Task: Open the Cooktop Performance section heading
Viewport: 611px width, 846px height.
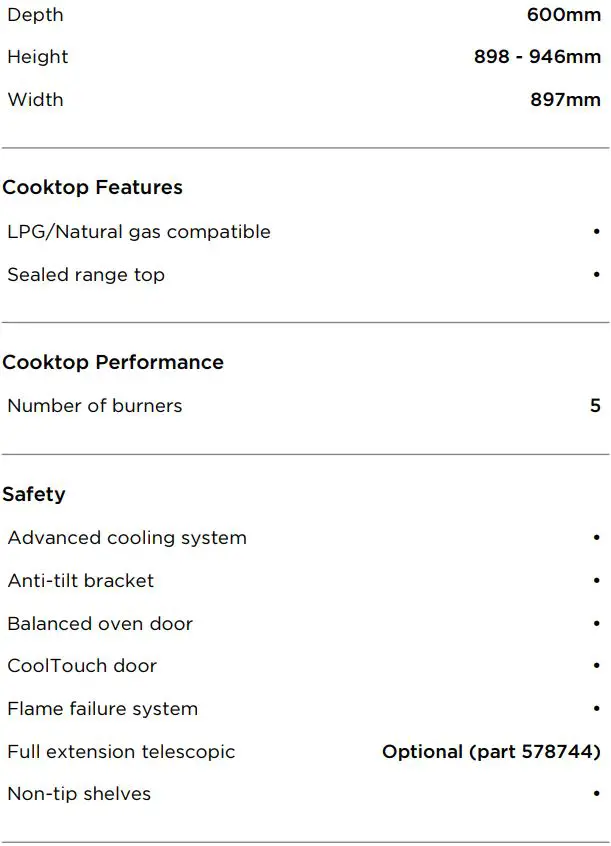Action: 113,363
